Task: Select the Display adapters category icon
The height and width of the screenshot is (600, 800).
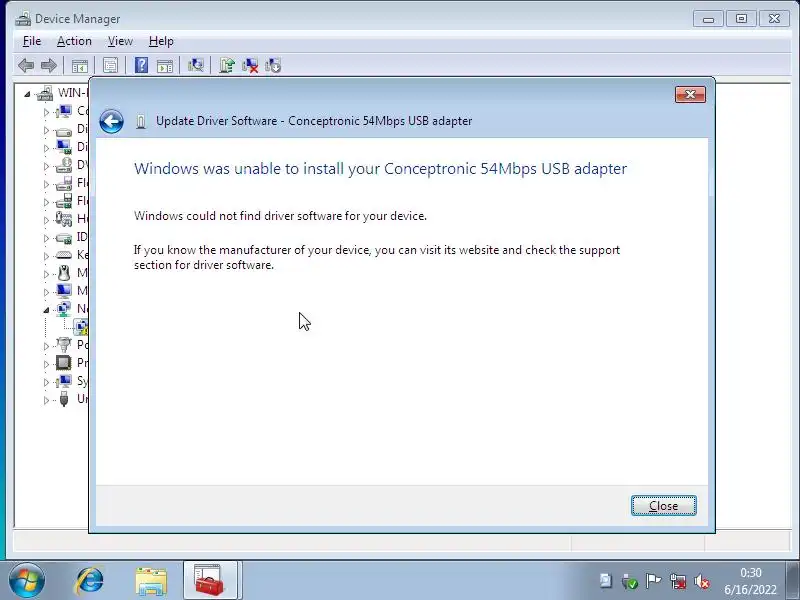Action: 64,147
